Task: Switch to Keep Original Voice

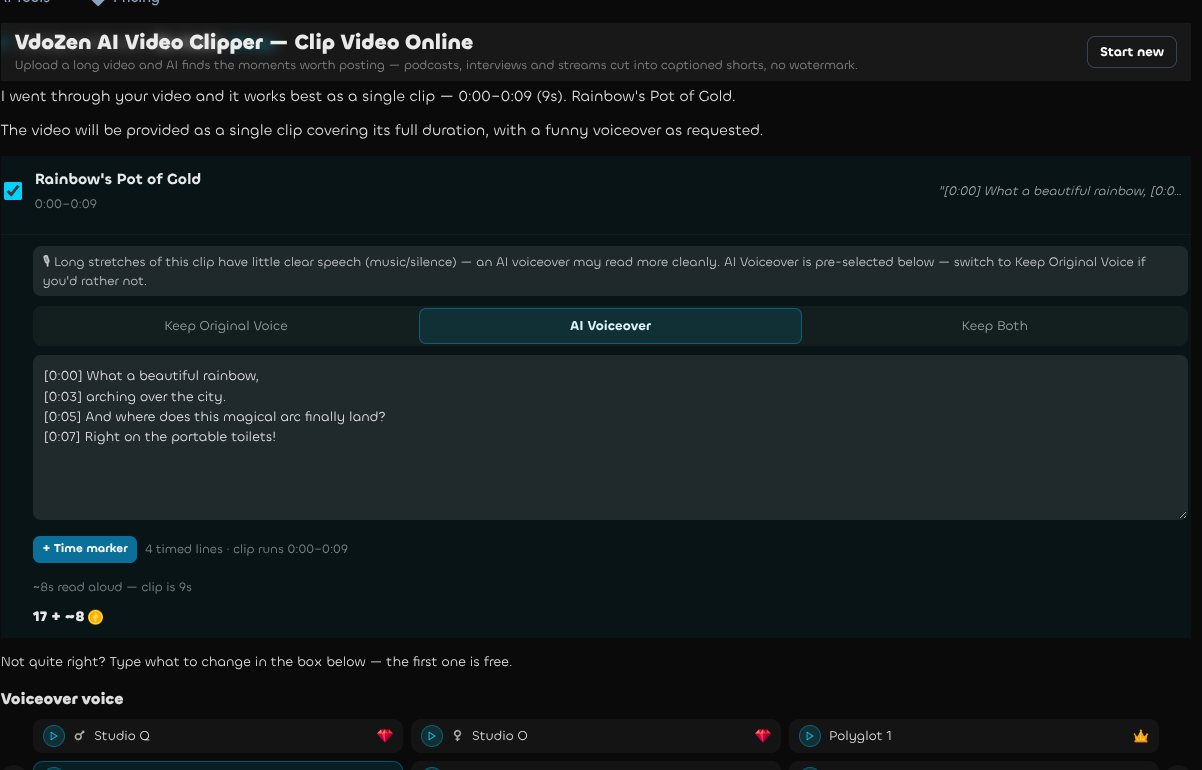Action: [x=226, y=326]
